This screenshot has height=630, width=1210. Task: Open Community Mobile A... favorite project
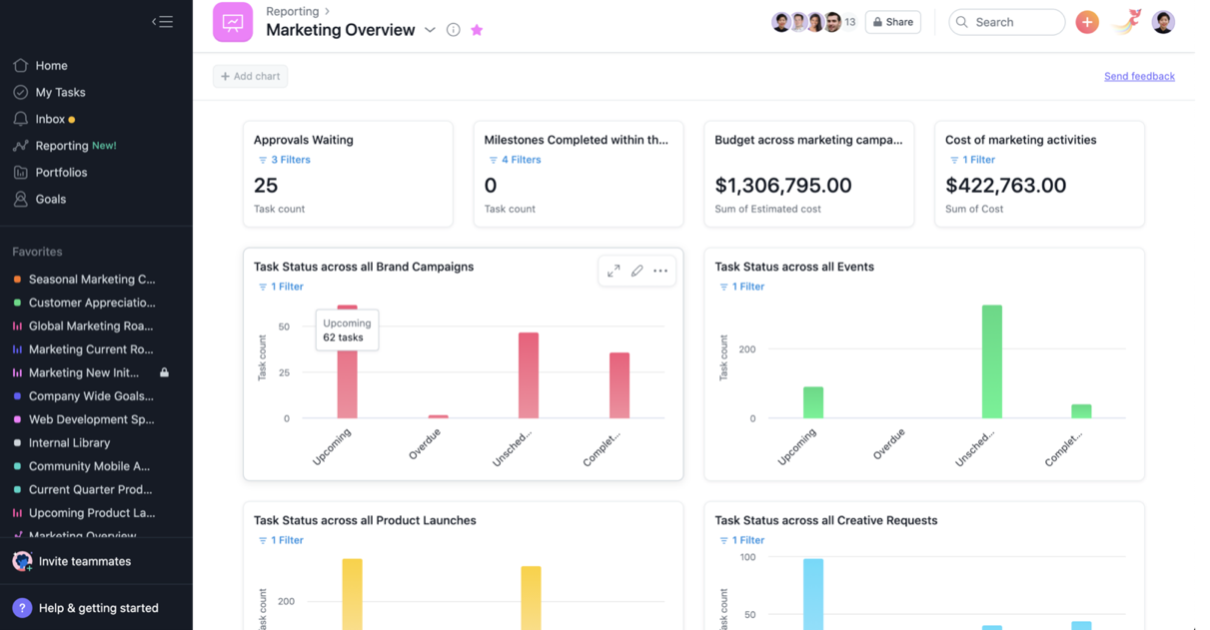tap(89, 466)
